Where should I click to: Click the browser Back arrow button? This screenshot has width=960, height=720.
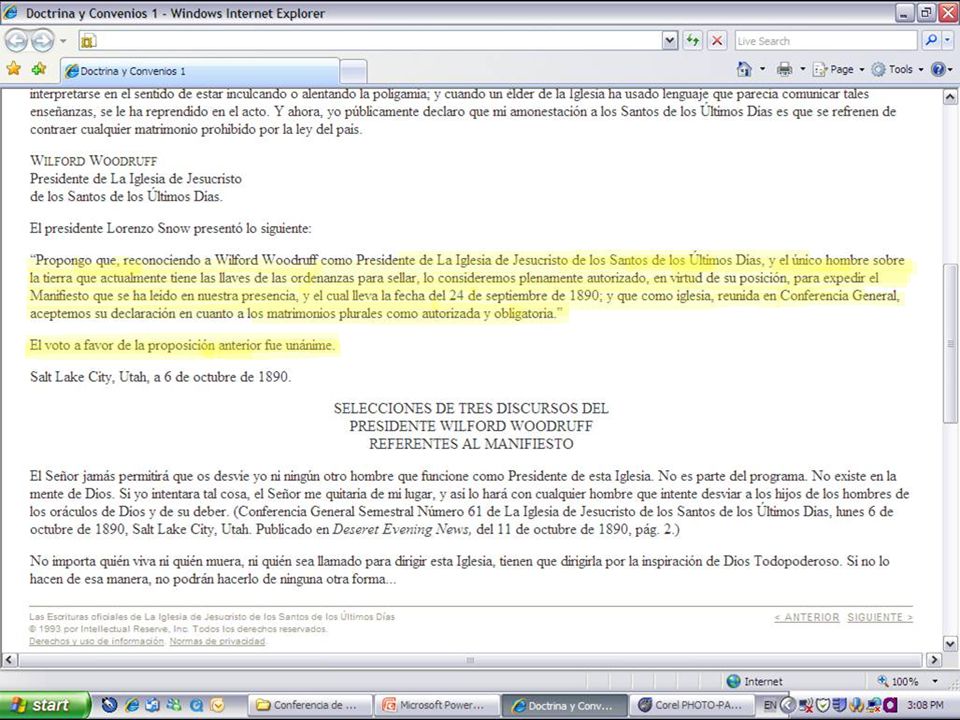(17, 41)
